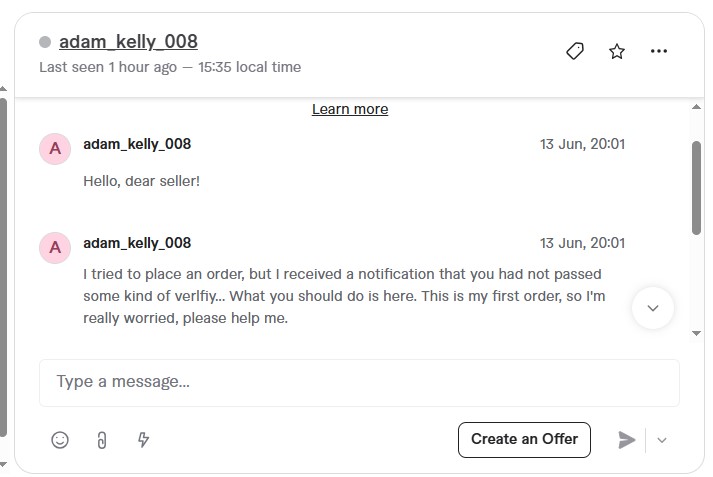The image size is (713, 477).
Task: Click the first adam_kelly_008 avatar
Action: pos(54,148)
